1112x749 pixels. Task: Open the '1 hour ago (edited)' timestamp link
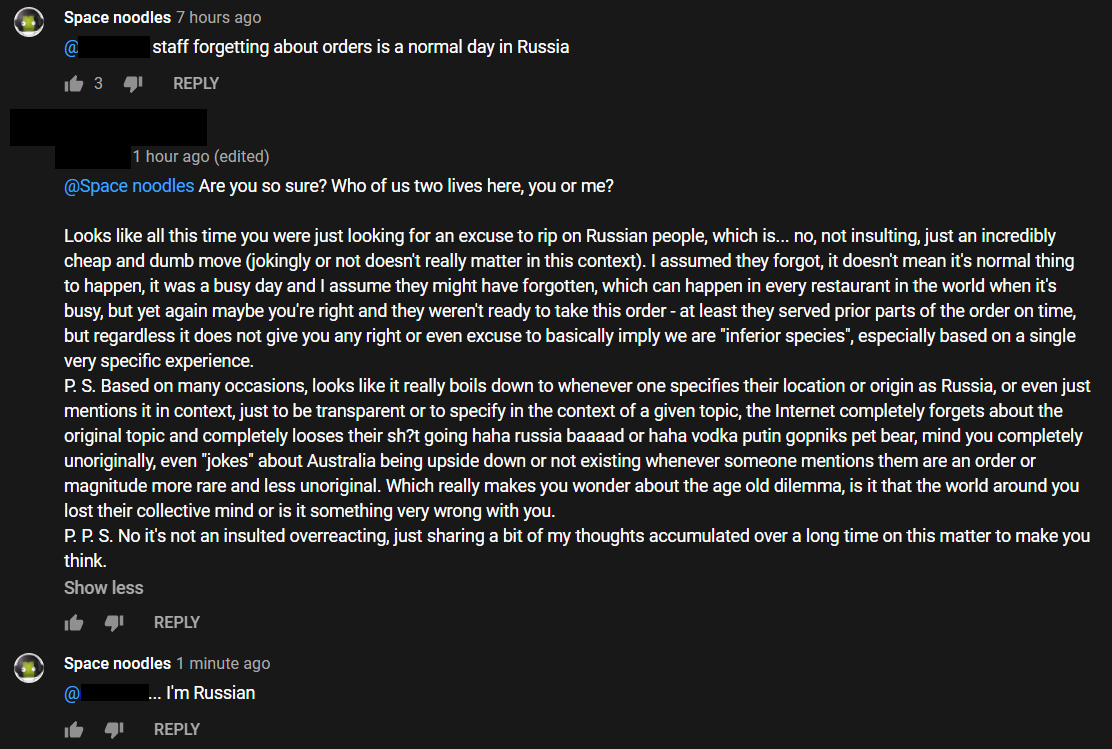tap(200, 157)
